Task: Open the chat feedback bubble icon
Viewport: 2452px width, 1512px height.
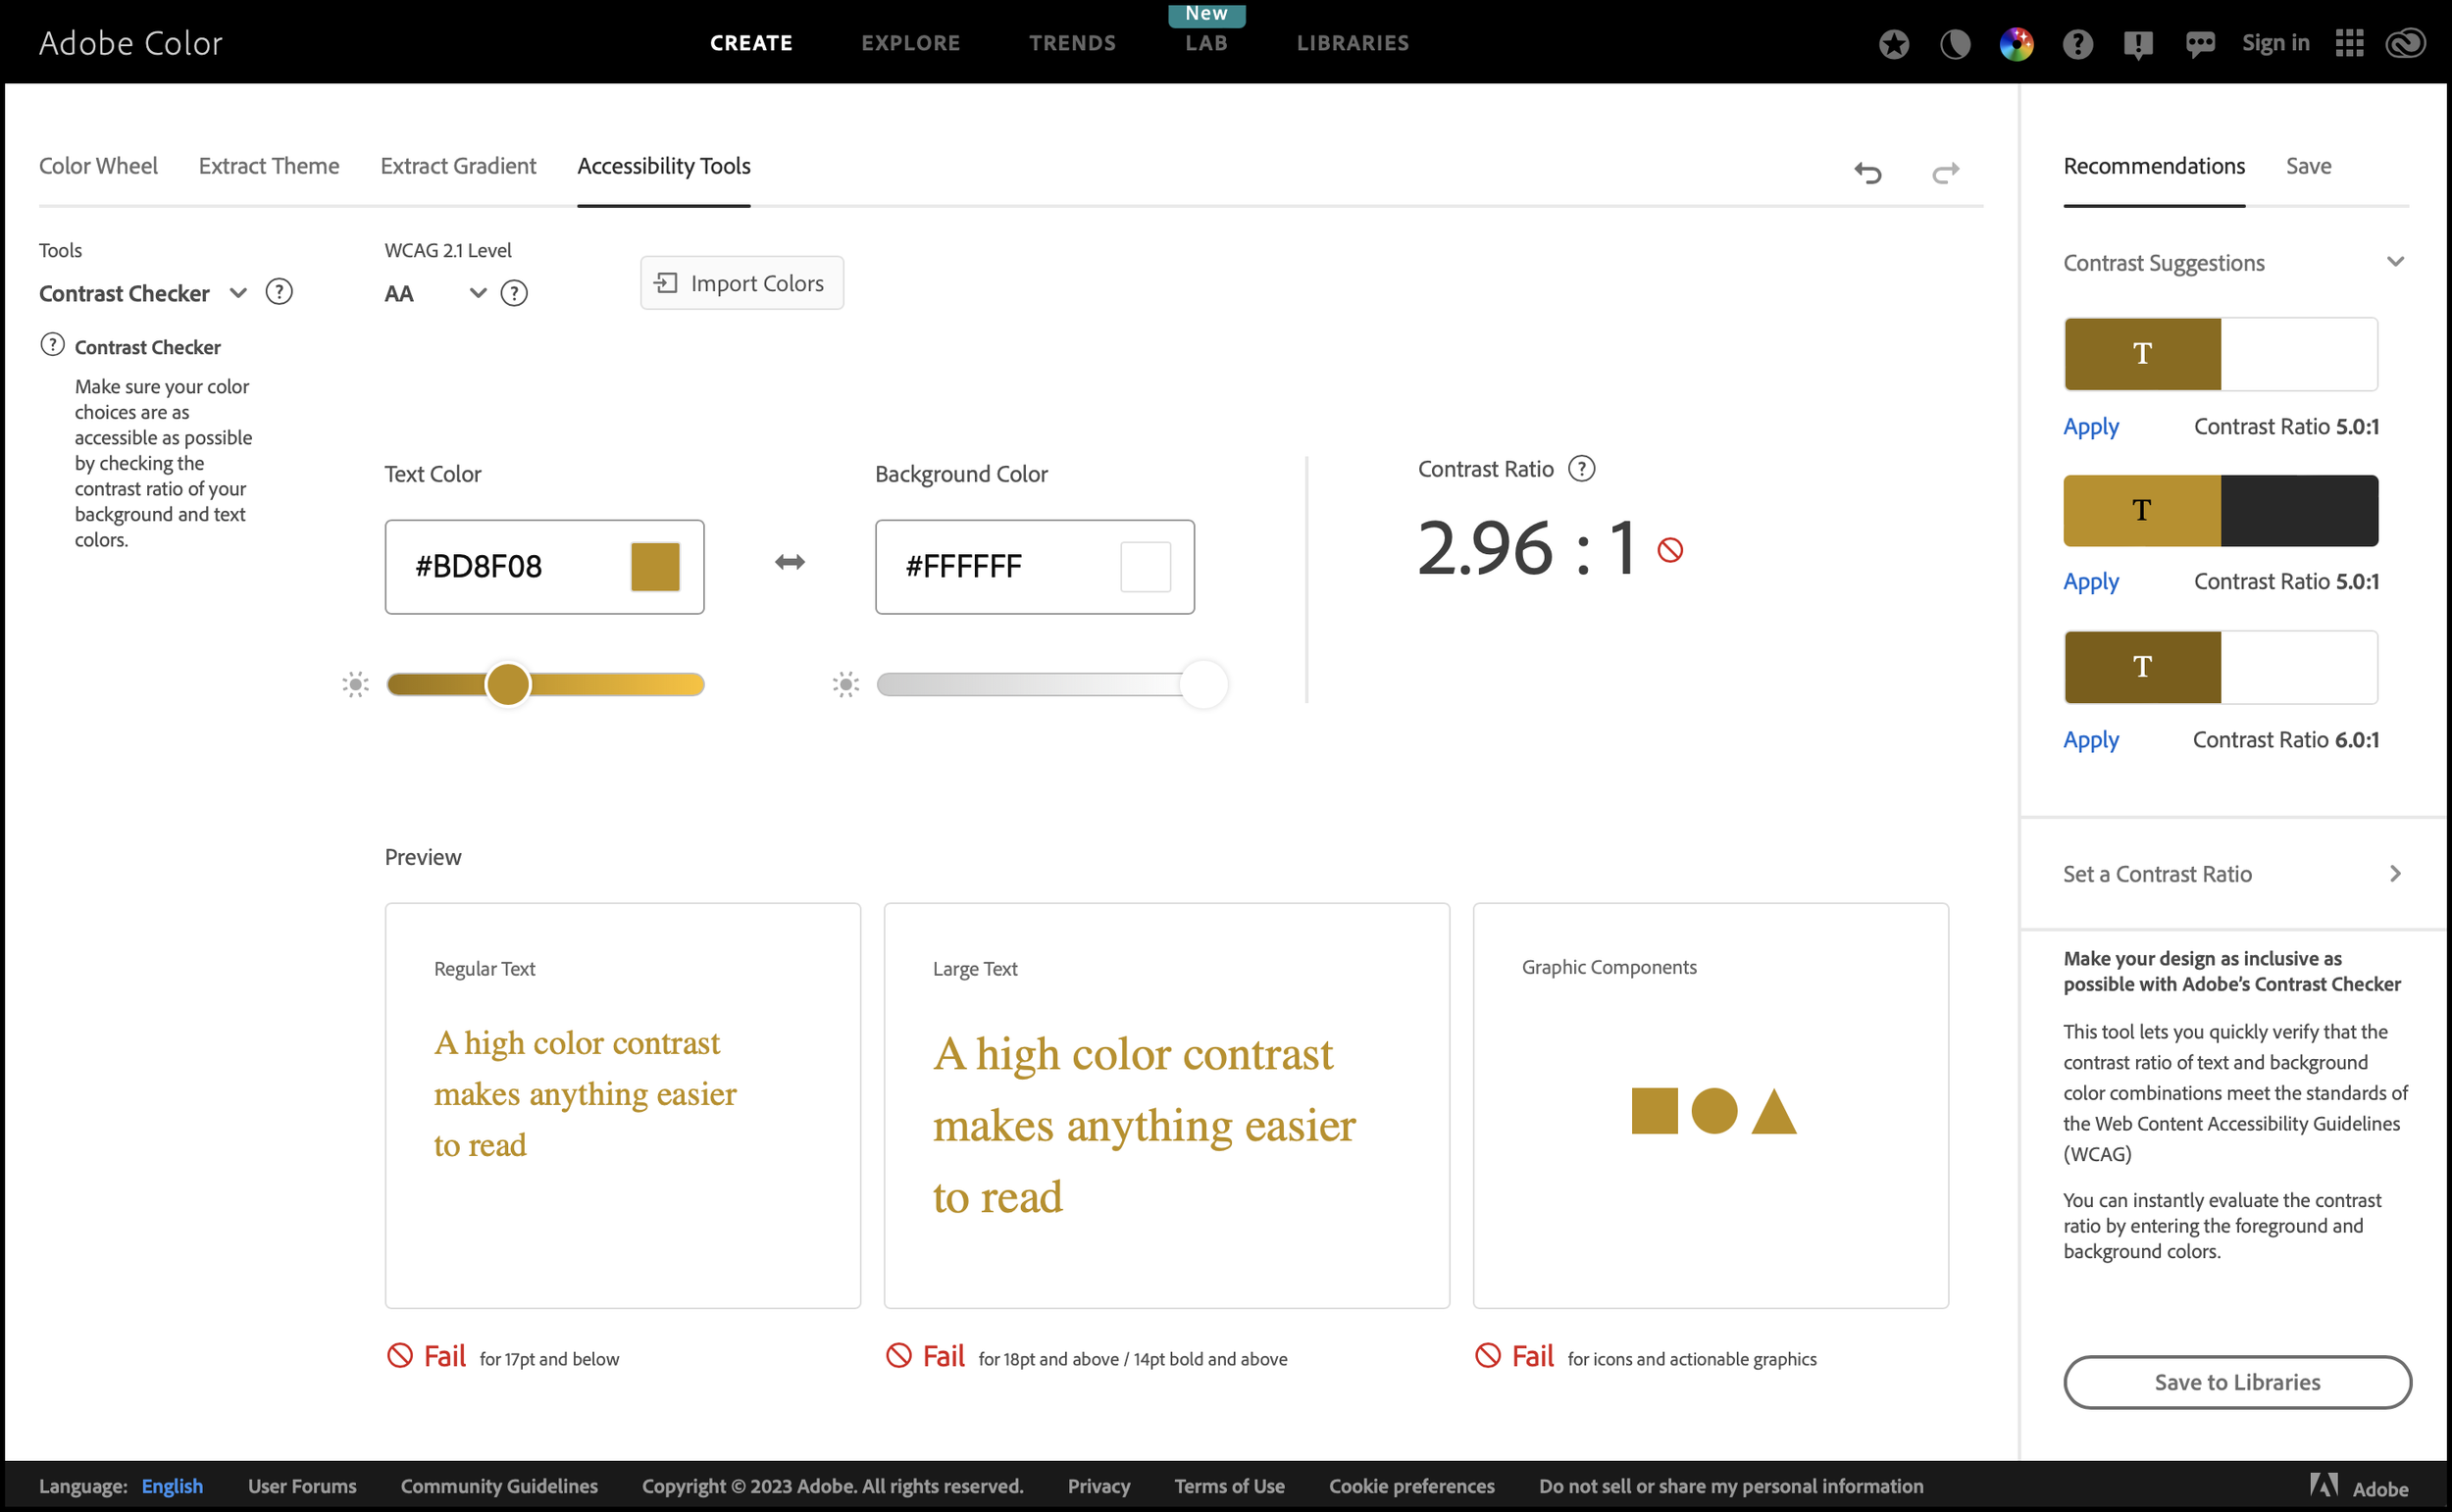Action: [x=2199, y=43]
